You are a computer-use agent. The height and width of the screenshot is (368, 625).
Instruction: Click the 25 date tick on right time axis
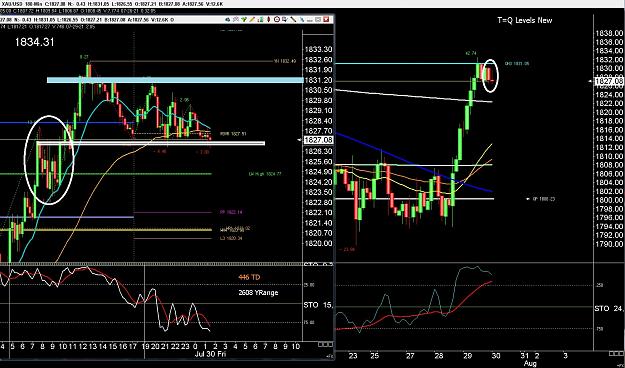pyautogui.click(x=375, y=356)
